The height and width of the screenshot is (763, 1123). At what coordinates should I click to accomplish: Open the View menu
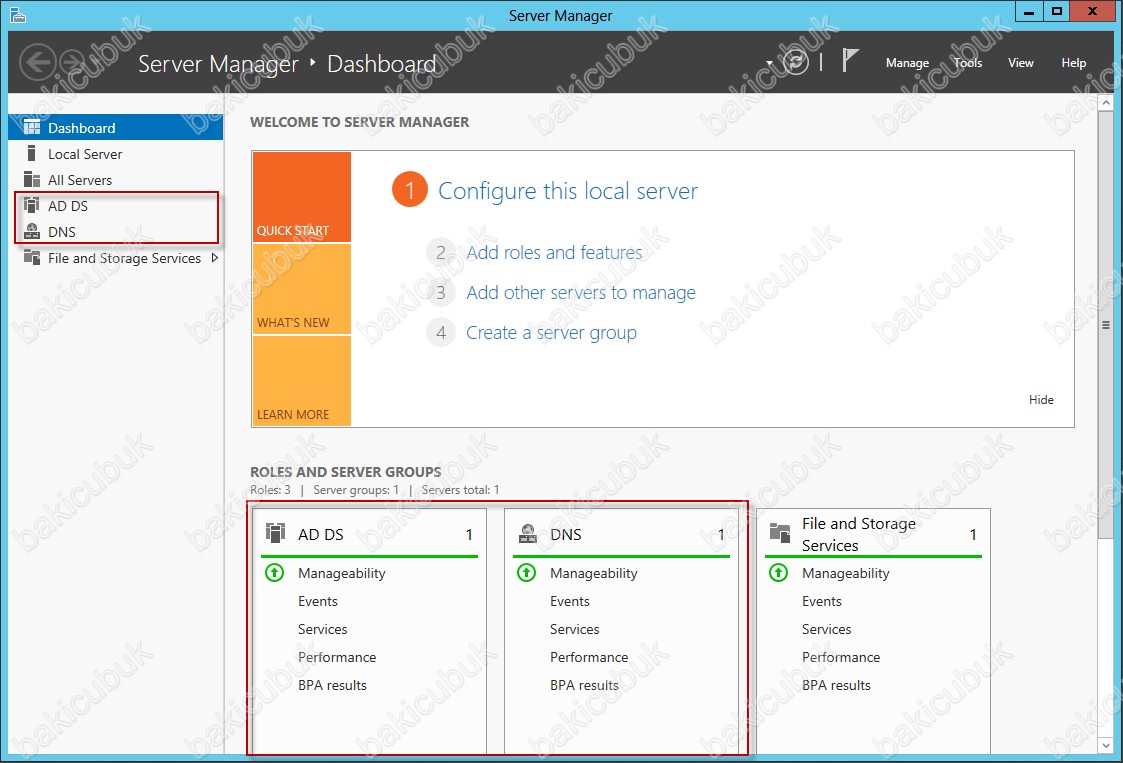(x=1021, y=63)
